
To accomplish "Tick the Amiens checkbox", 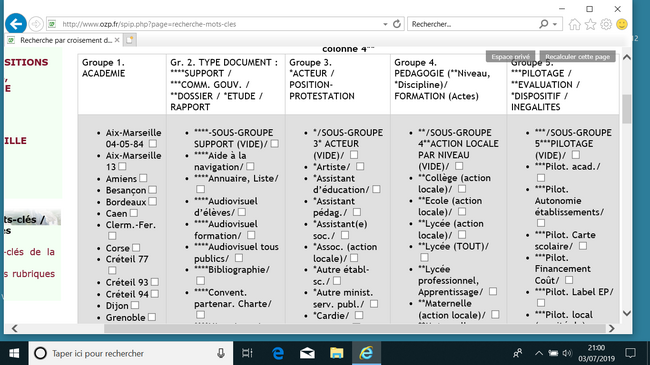I will [x=143, y=178].
